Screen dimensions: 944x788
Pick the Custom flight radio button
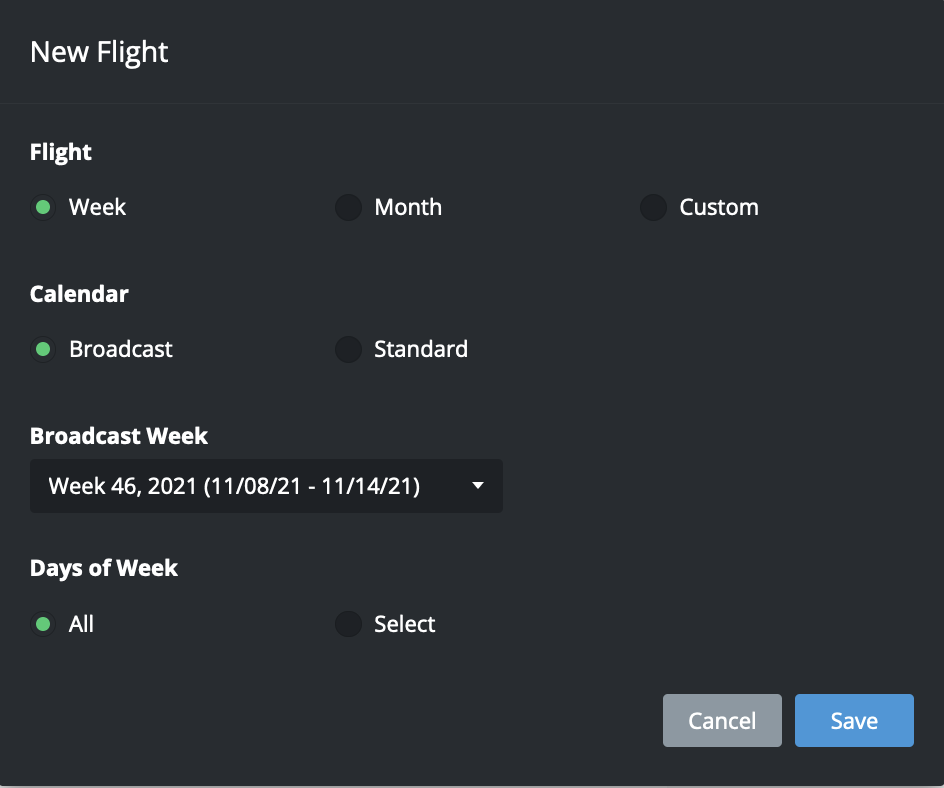point(653,208)
